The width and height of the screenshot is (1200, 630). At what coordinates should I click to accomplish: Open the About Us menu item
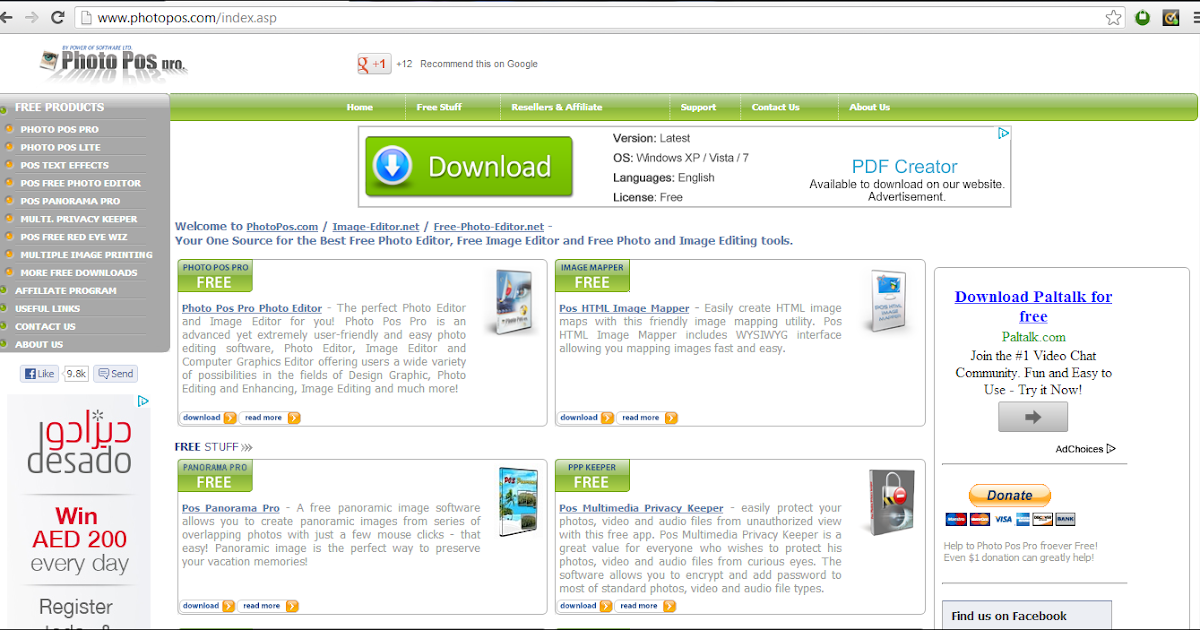pos(870,107)
